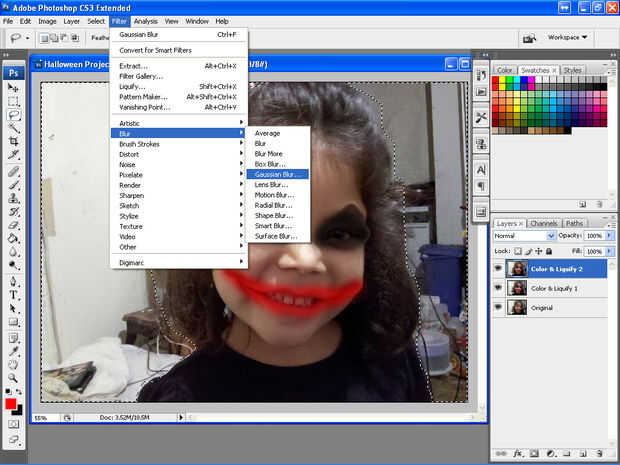The height and width of the screenshot is (465, 620).
Task: Hide the Color & Liquify 2 layer
Action: (498, 269)
